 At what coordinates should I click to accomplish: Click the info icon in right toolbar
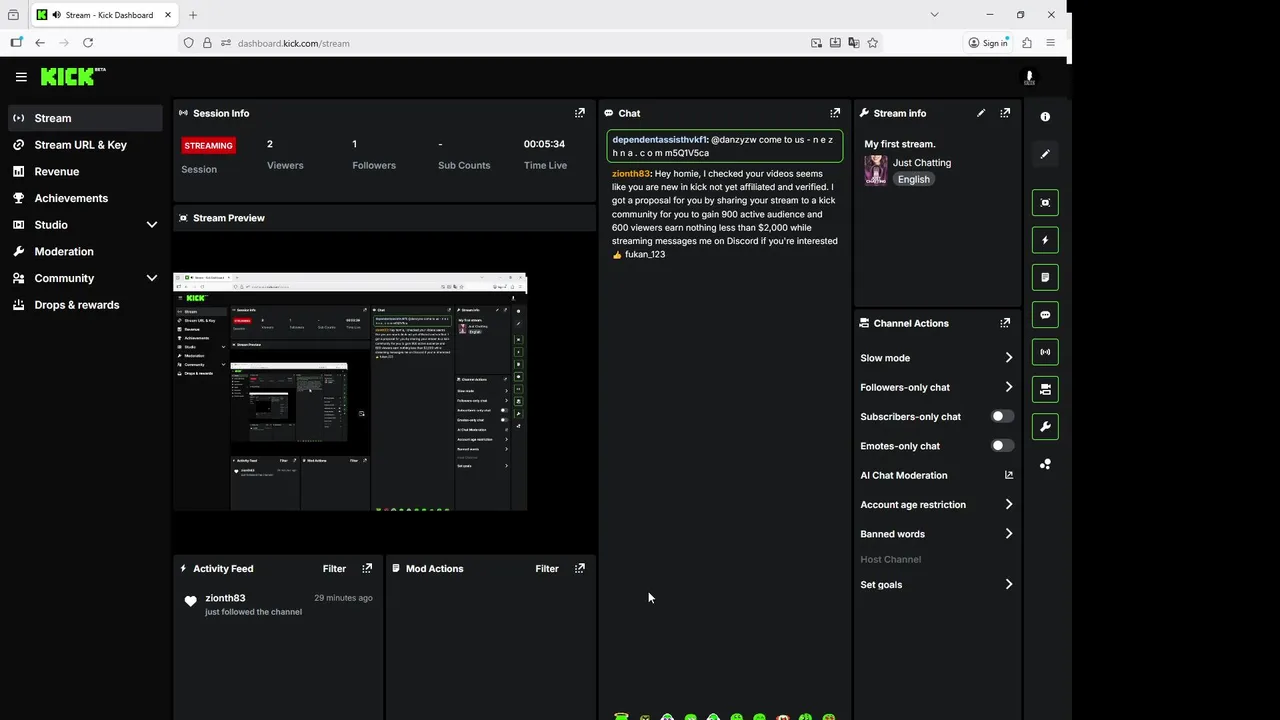tap(1045, 117)
